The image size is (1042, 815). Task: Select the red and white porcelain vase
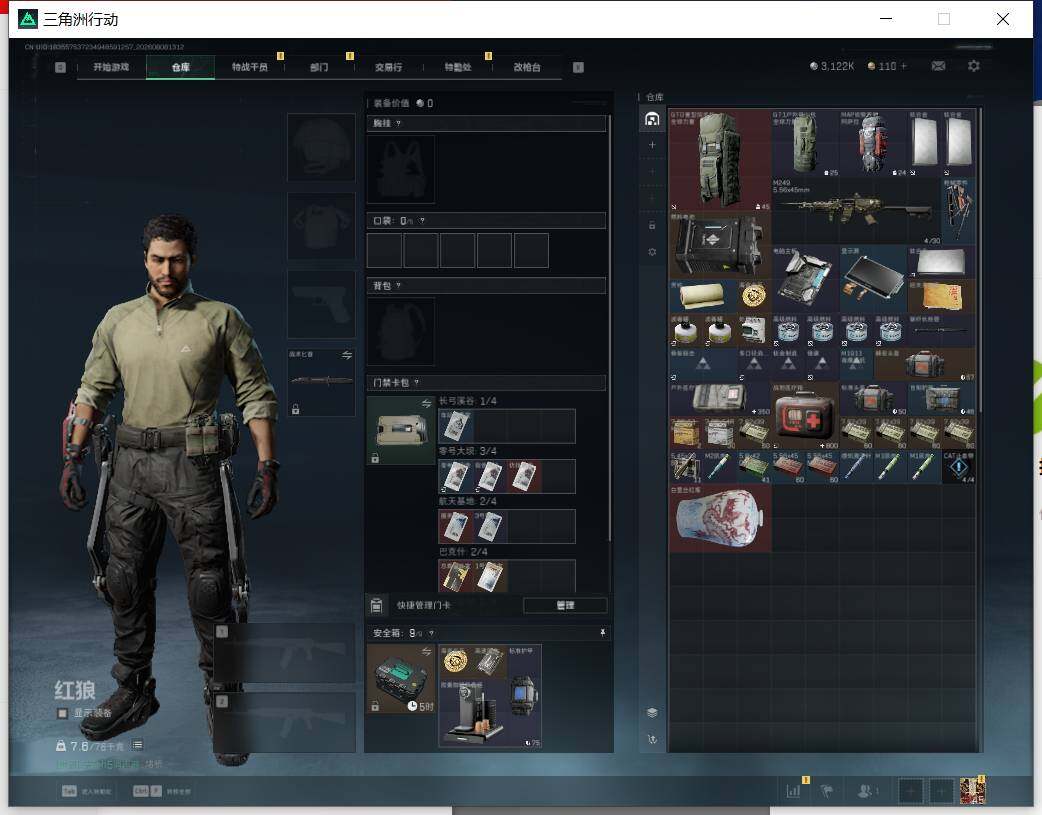click(720, 518)
